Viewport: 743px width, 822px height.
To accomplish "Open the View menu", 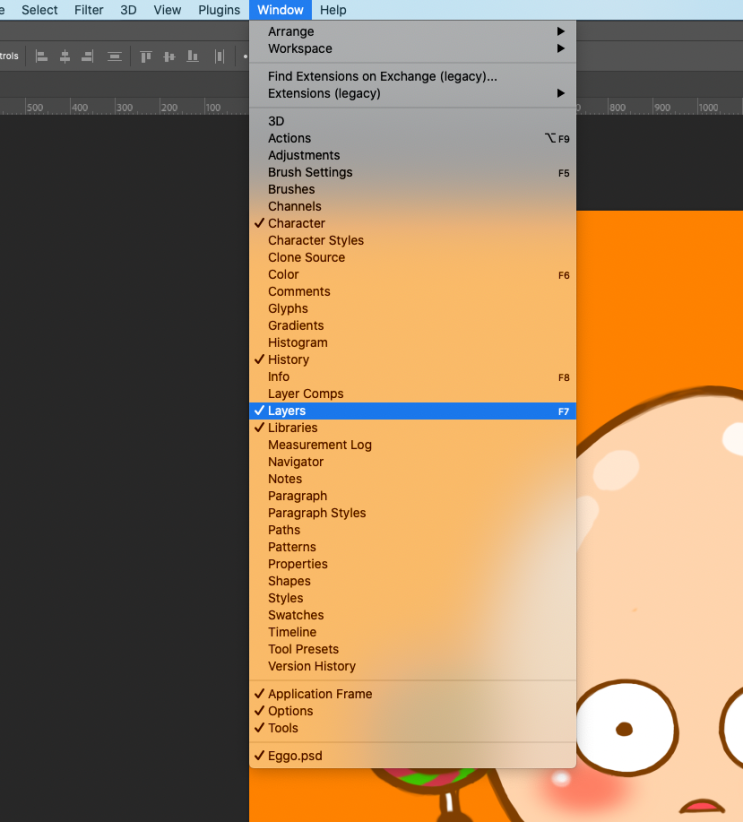I will 167,10.
